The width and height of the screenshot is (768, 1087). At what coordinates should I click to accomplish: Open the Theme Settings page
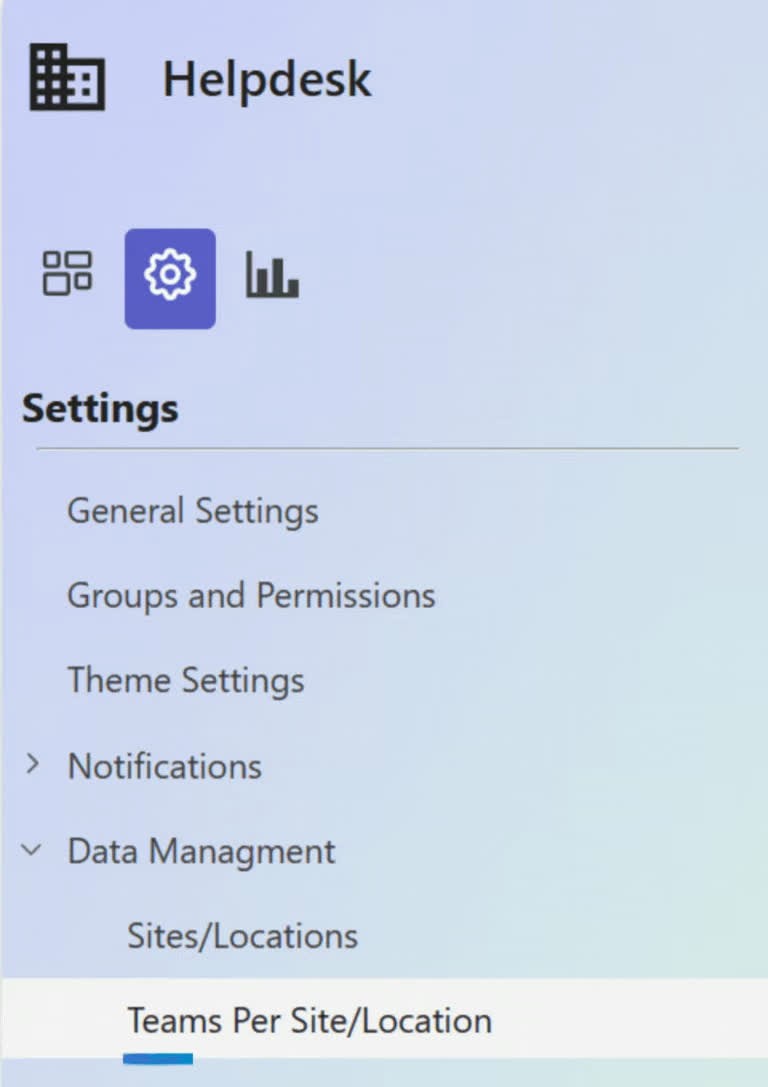click(x=186, y=681)
